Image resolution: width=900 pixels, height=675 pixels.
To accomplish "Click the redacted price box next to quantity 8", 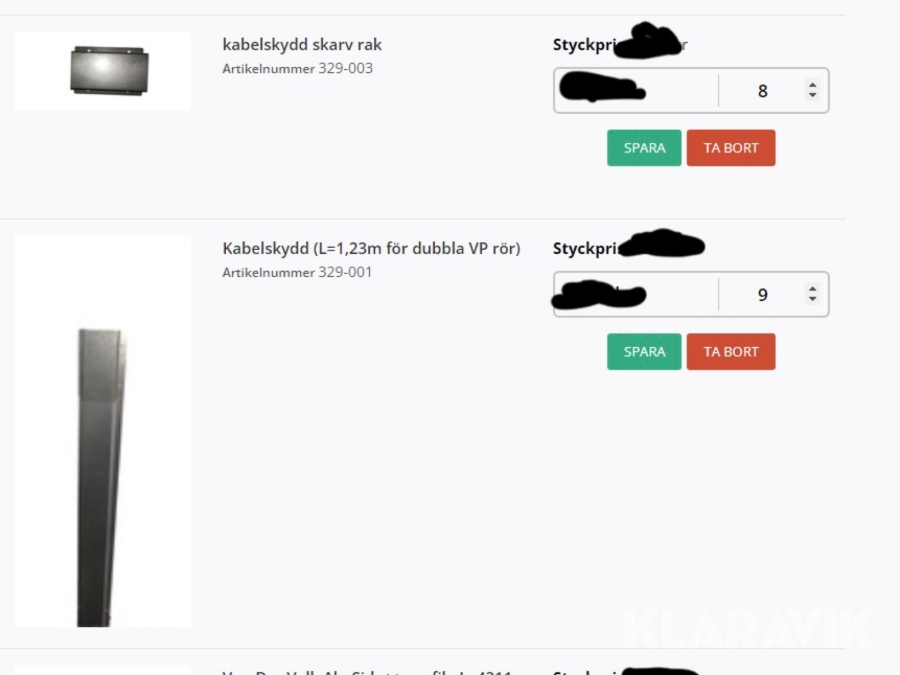I will (636, 91).
